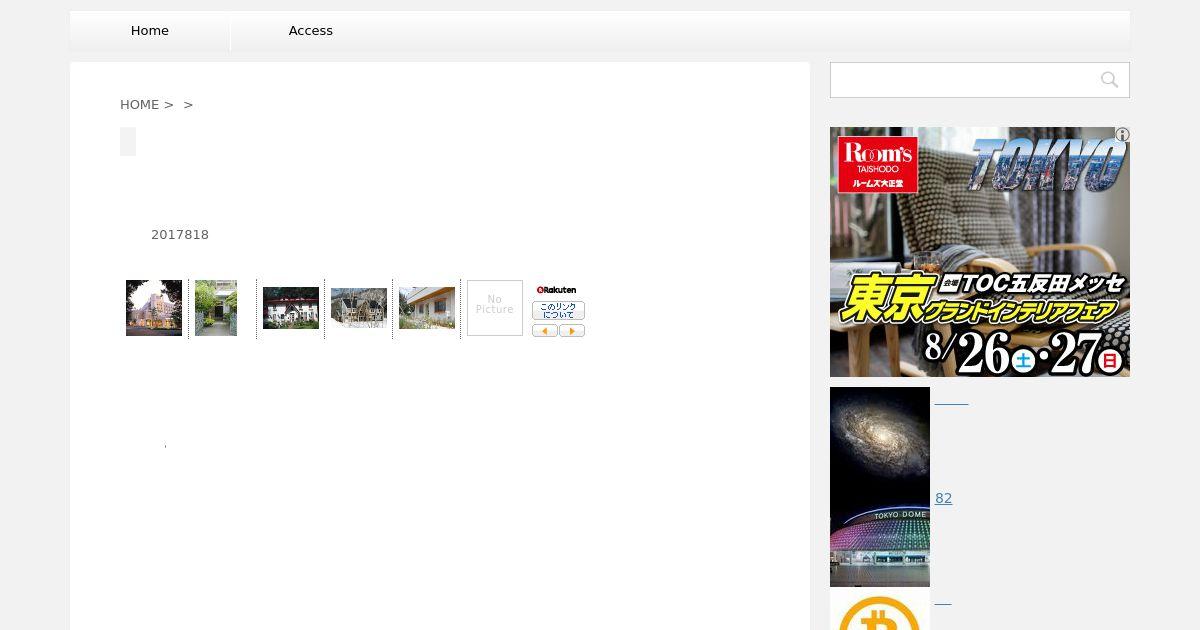
Task: Click the 'このリンクについて' button
Action: pos(558,310)
